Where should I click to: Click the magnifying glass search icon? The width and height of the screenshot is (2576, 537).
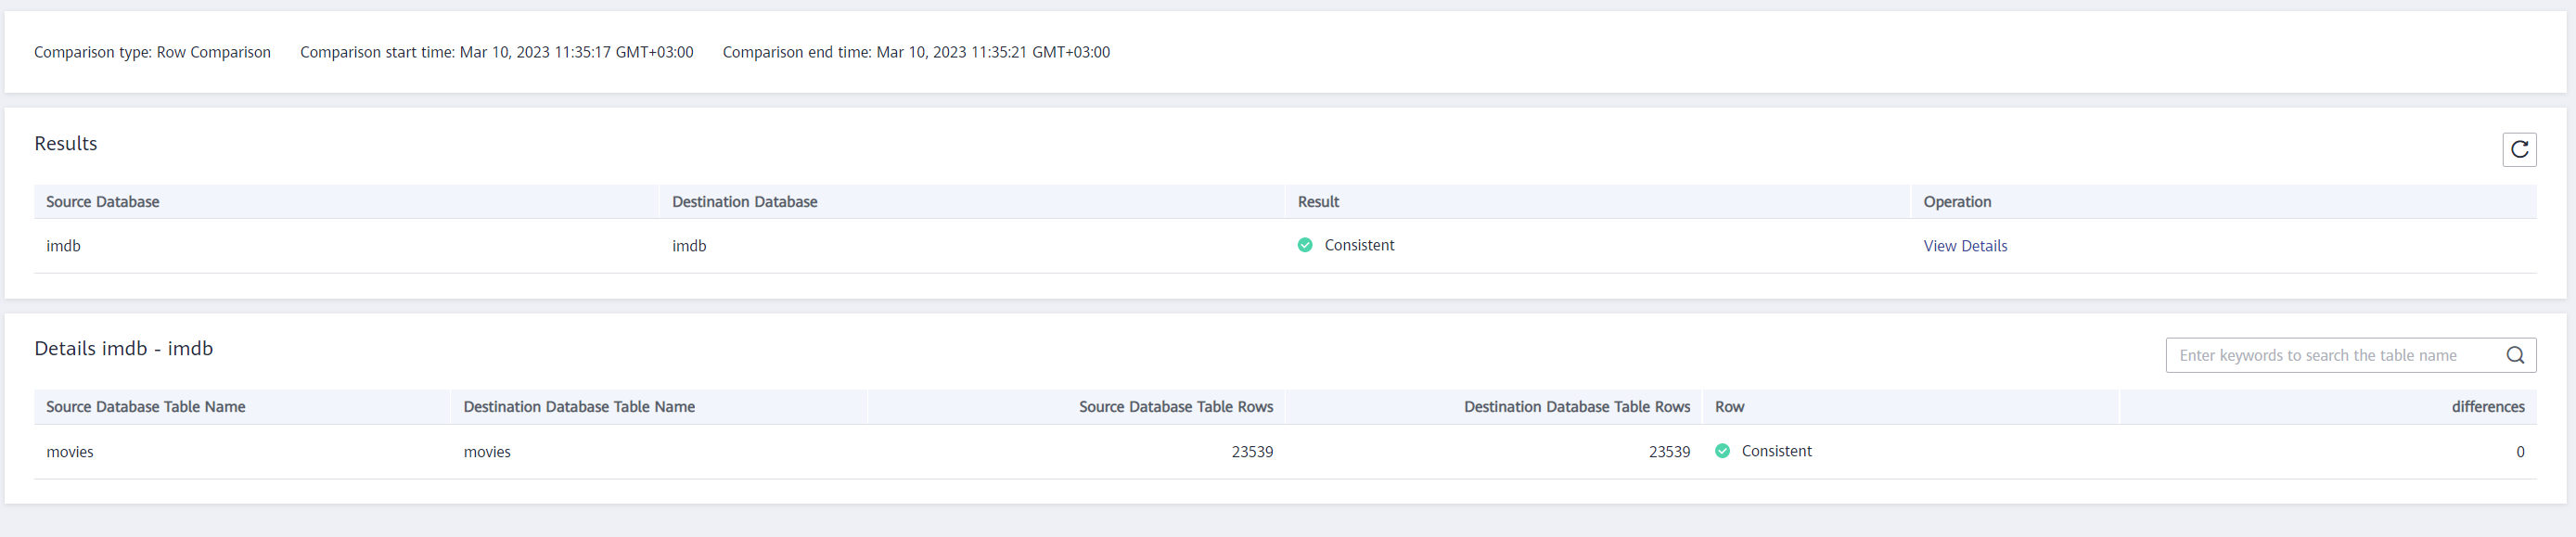pos(2514,355)
